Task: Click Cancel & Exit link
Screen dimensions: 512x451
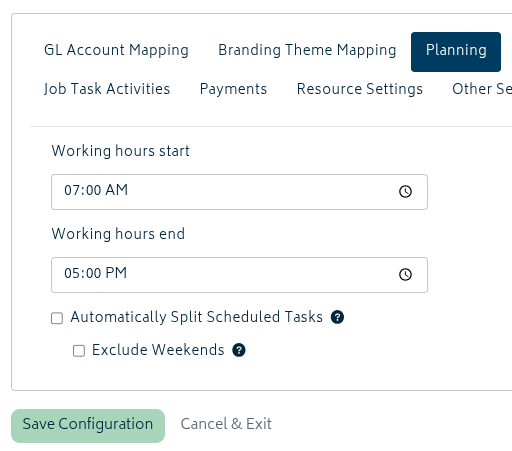Action: pos(226,424)
